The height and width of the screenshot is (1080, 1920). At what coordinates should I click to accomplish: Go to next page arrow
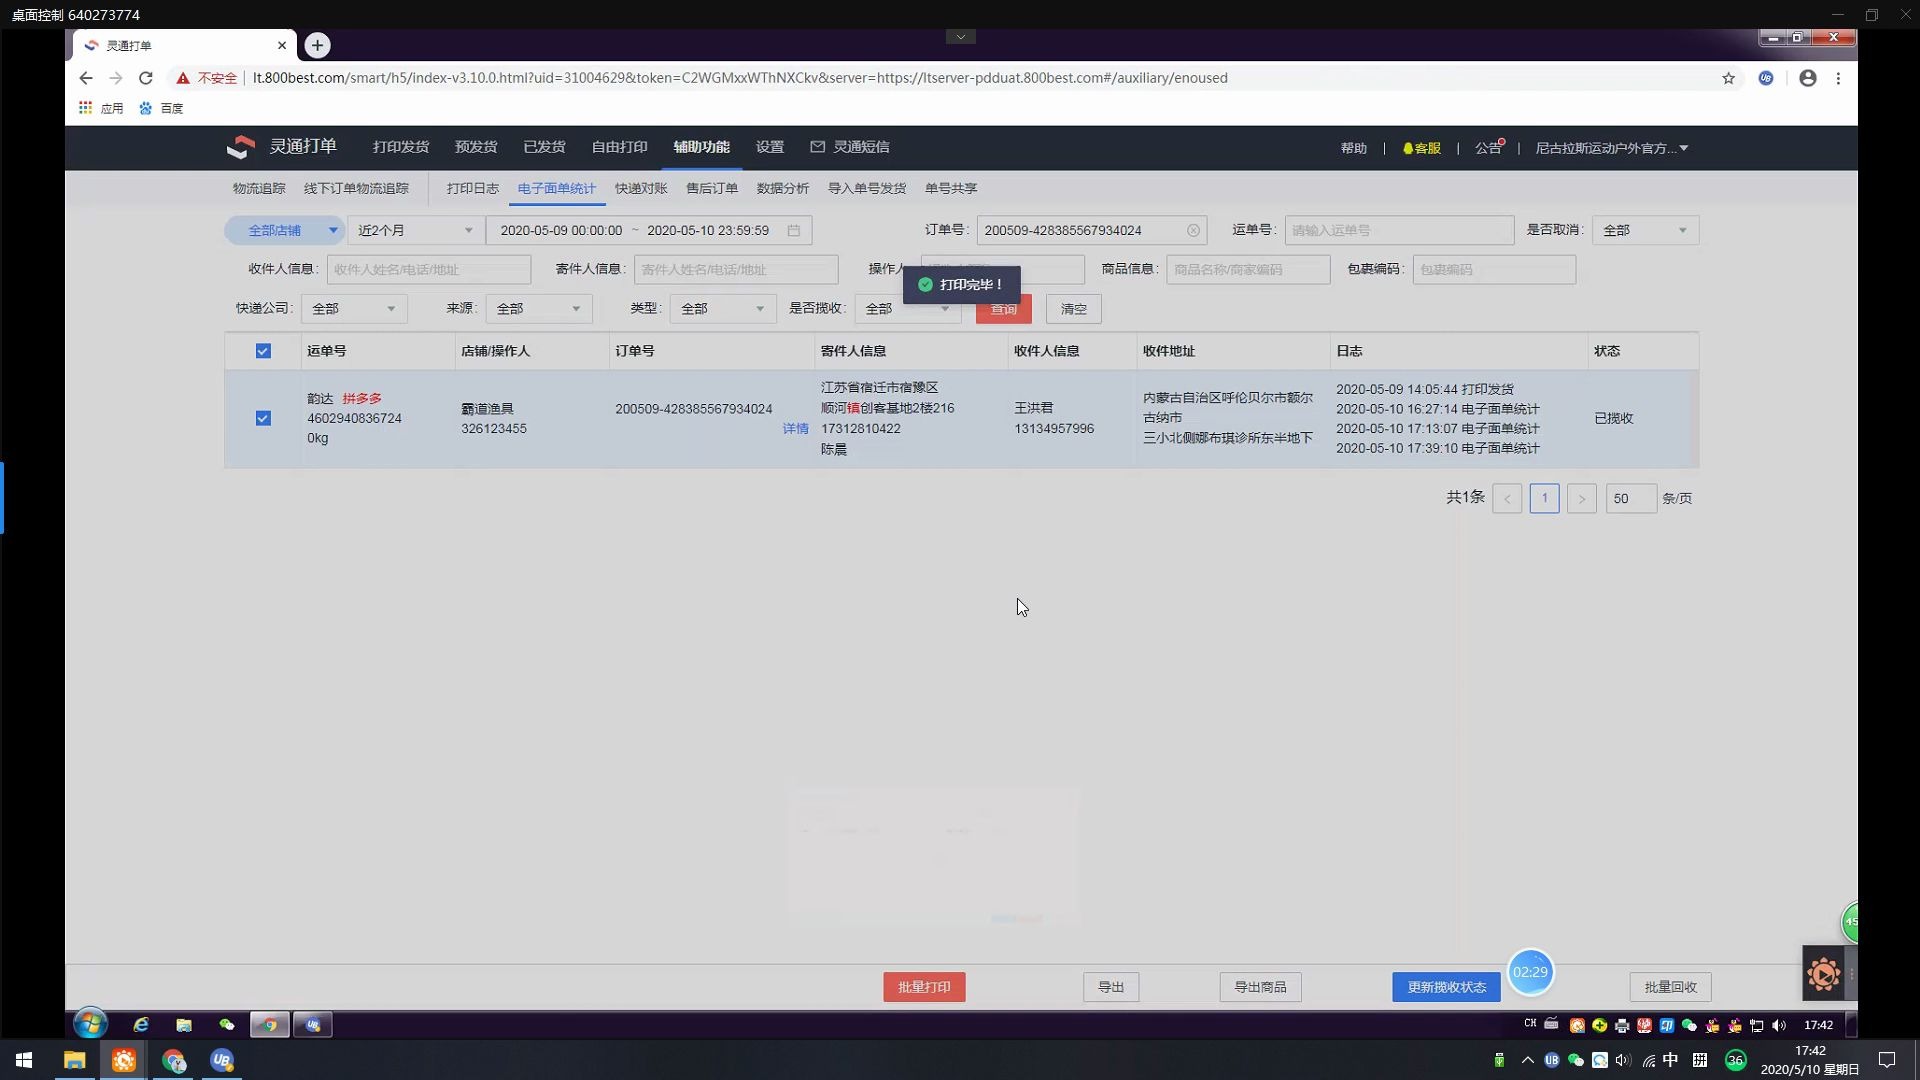click(1581, 498)
